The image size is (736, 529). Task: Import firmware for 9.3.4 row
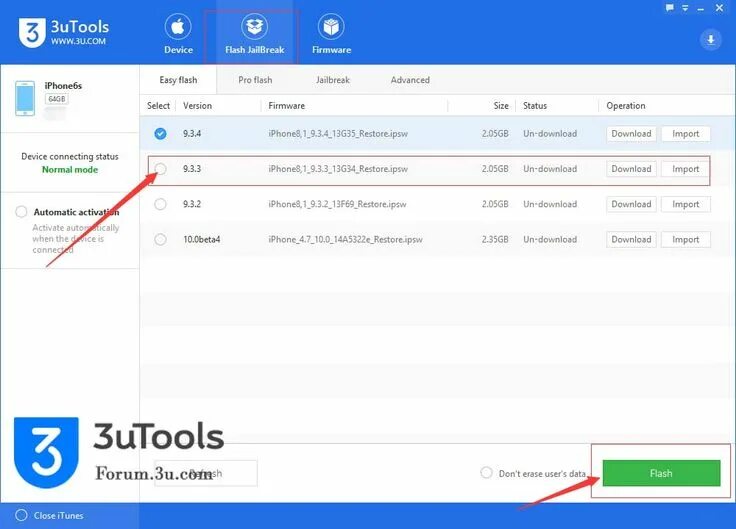pyautogui.click(x=685, y=134)
